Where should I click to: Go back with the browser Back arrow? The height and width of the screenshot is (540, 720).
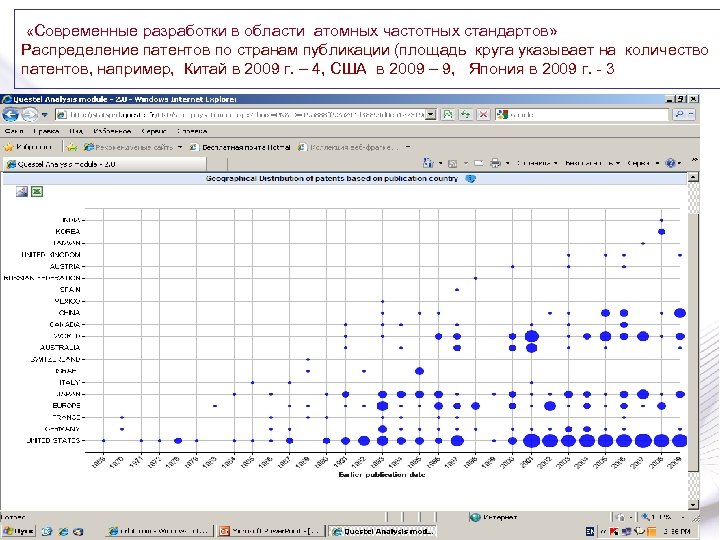[x=11, y=114]
